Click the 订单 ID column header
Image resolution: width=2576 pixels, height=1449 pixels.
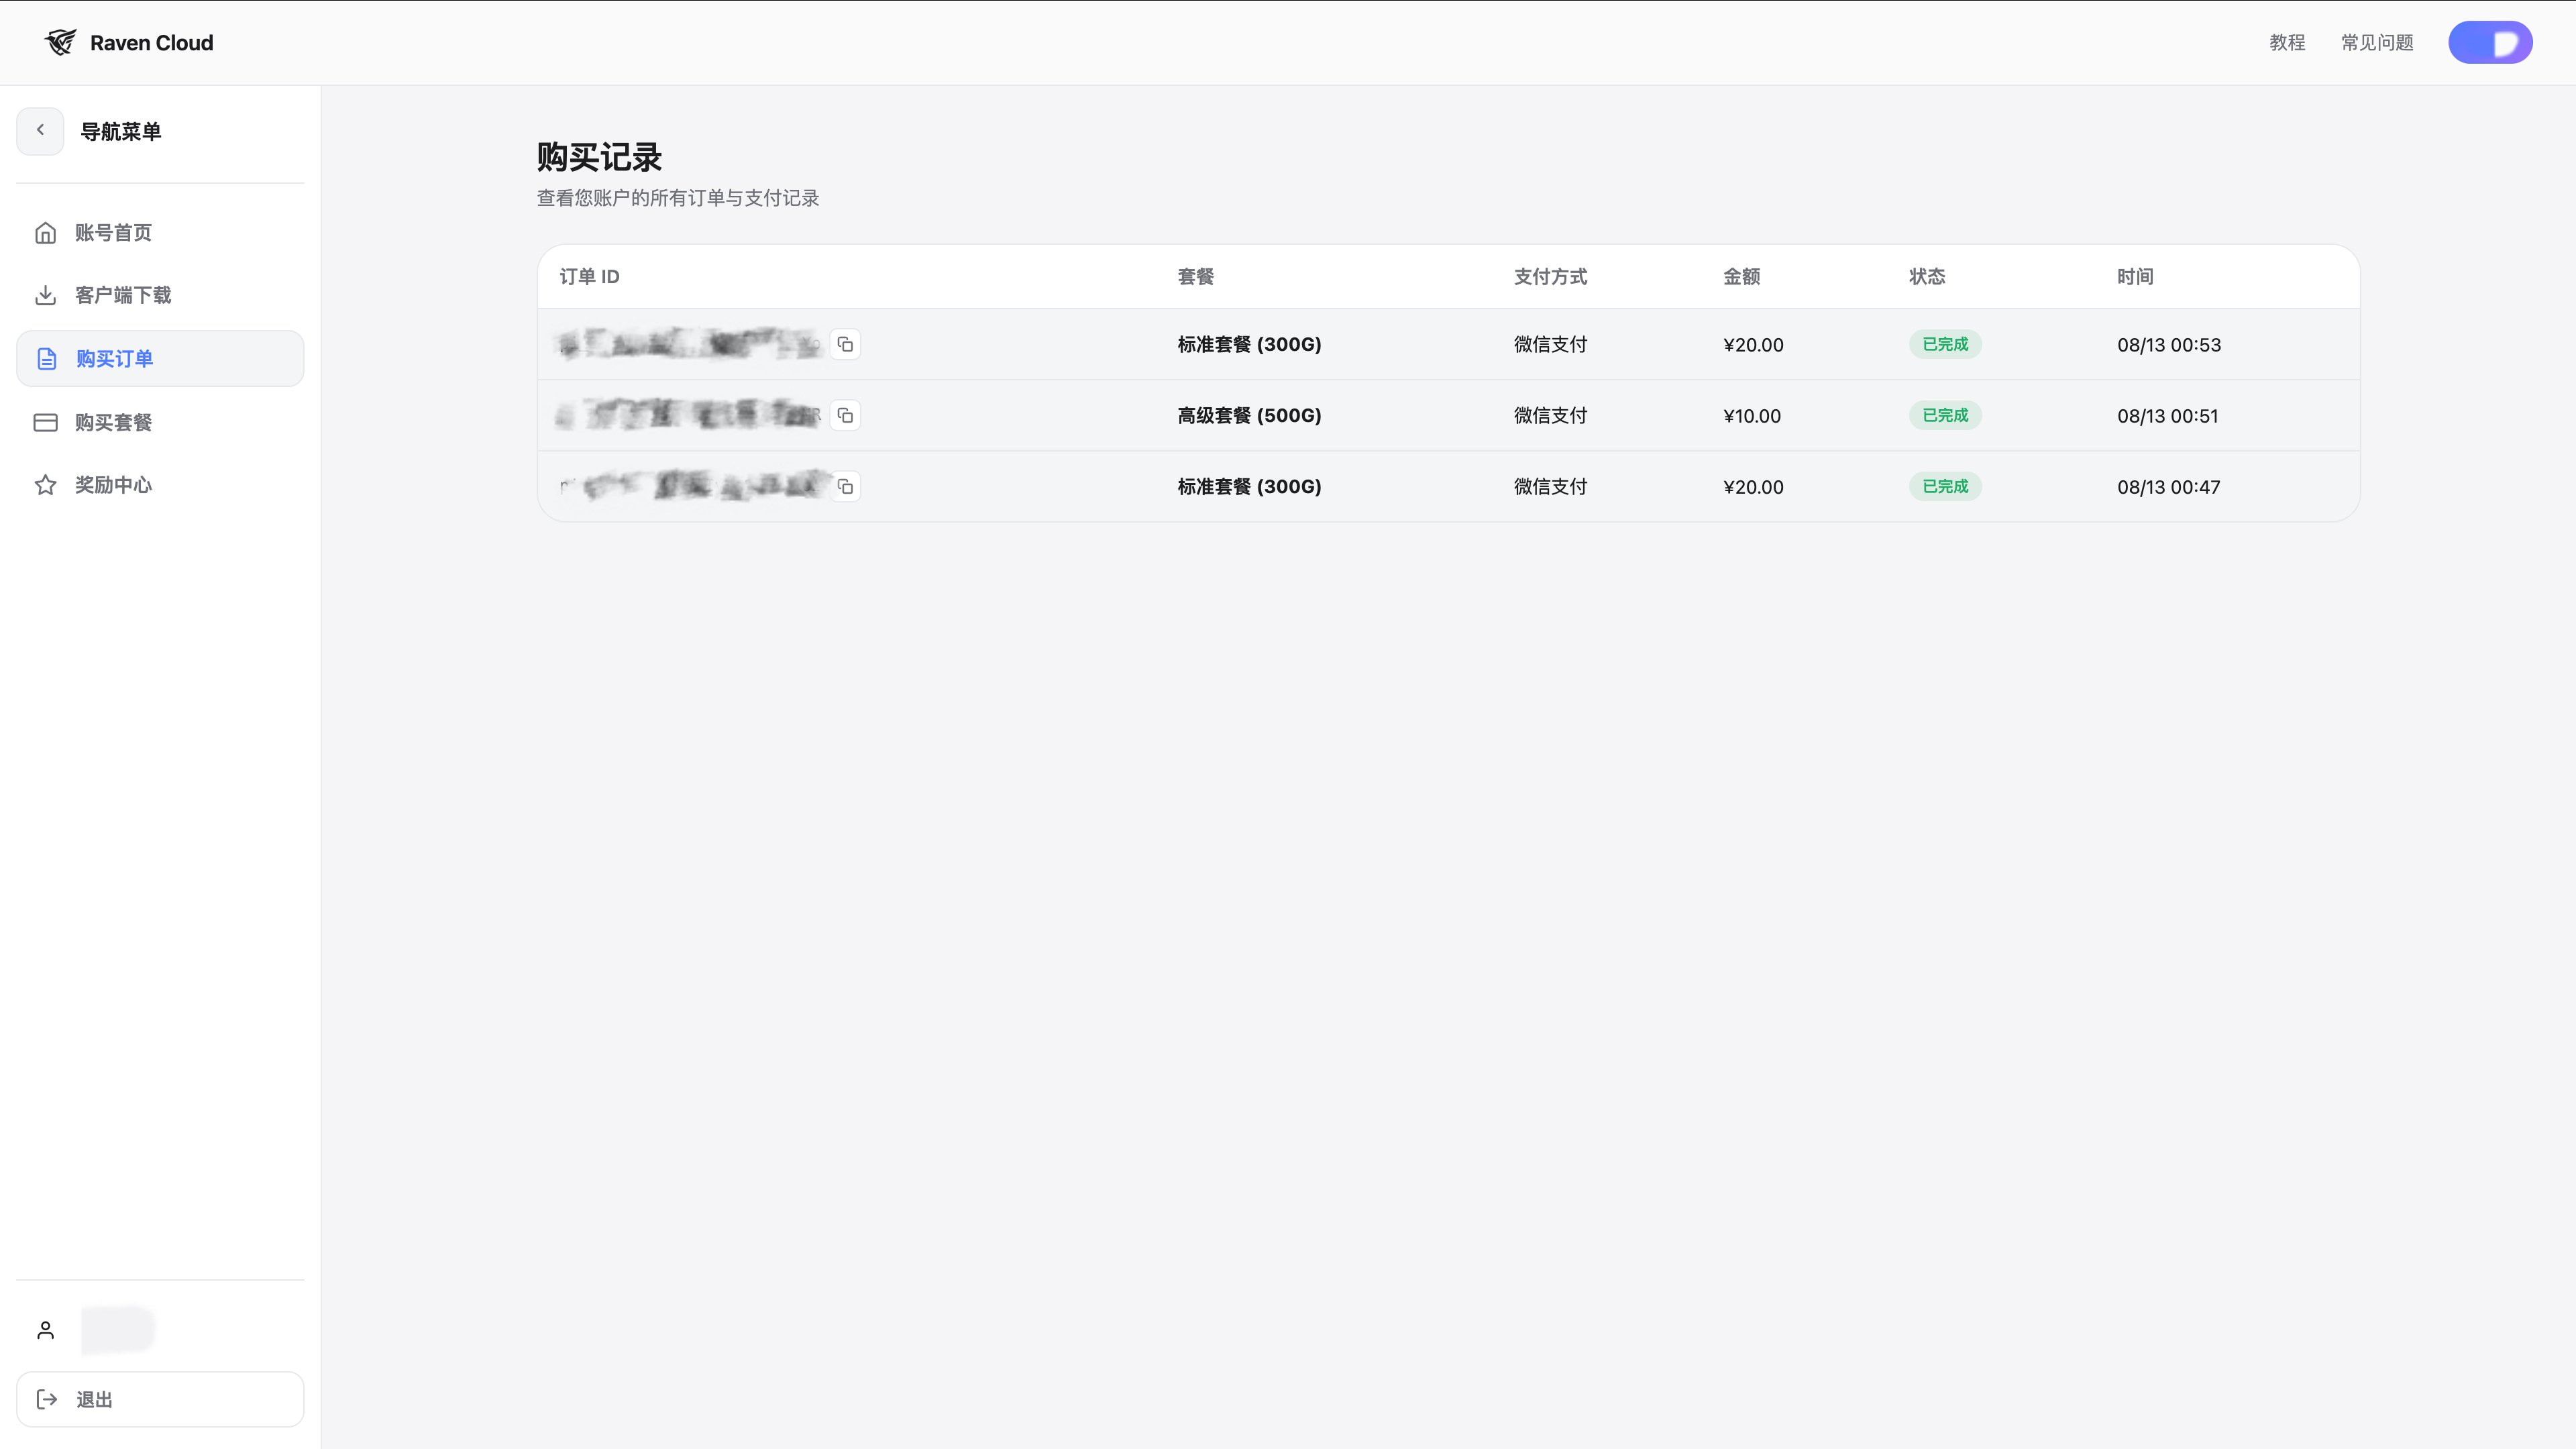tap(590, 276)
